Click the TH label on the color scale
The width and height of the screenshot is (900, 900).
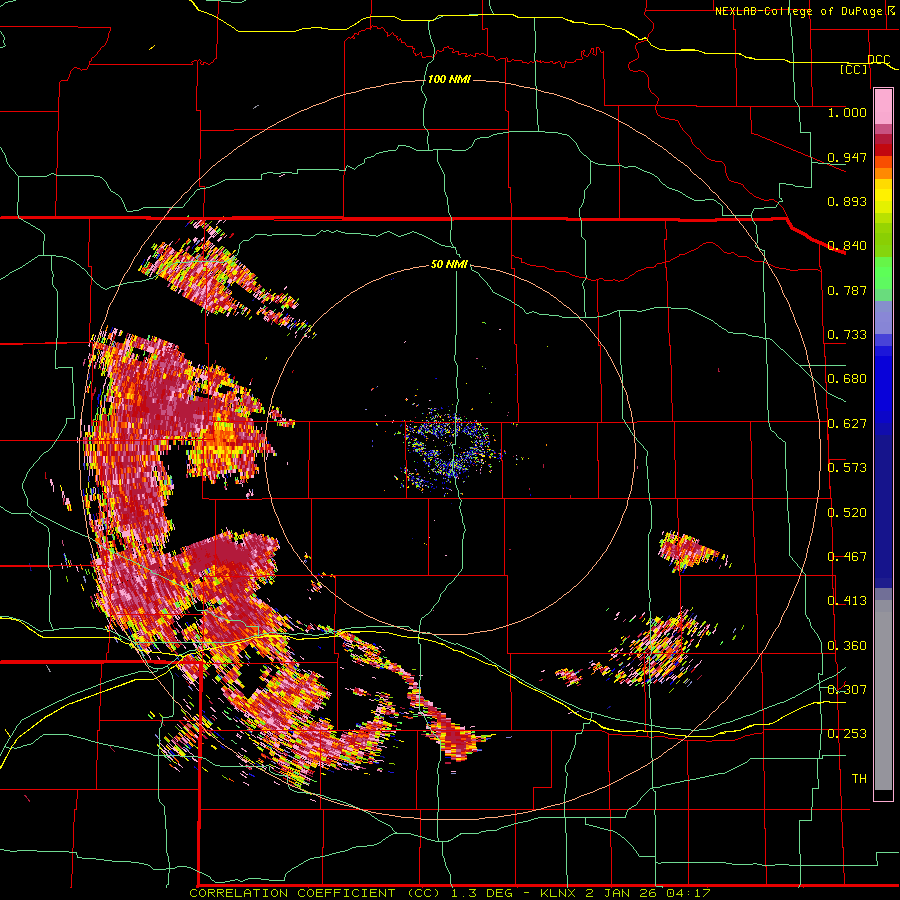(859, 779)
